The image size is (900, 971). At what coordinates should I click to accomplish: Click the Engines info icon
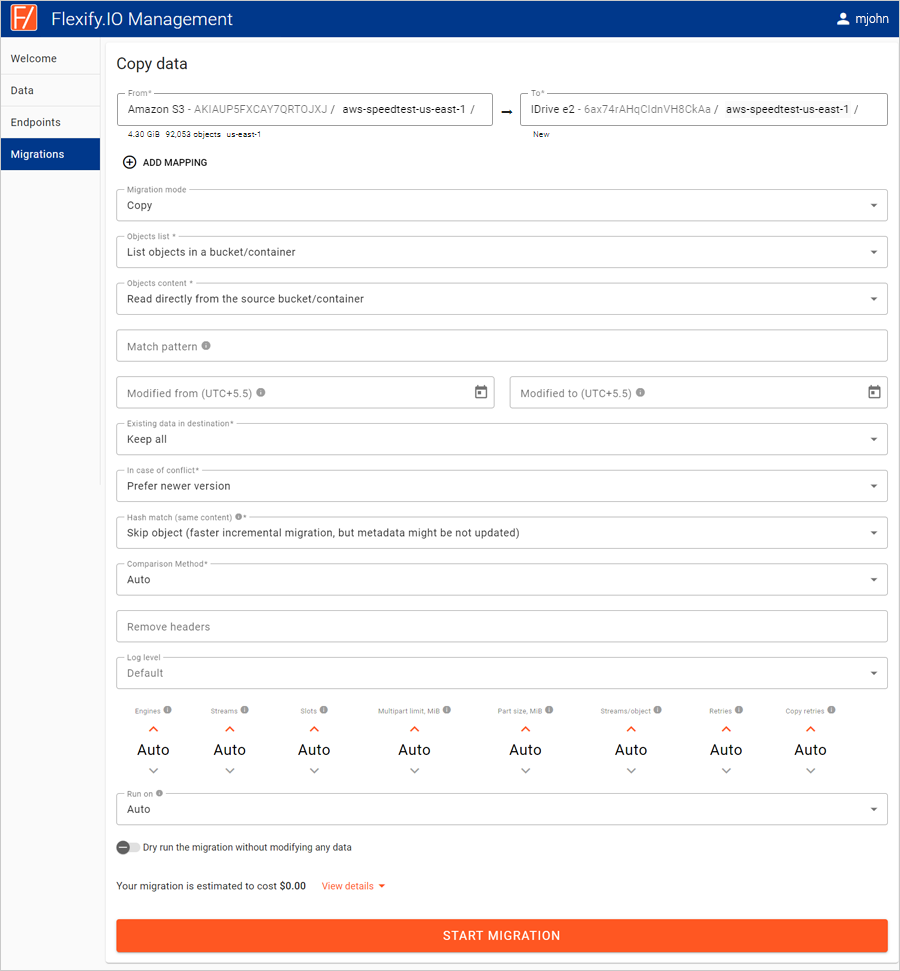pos(168,710)
